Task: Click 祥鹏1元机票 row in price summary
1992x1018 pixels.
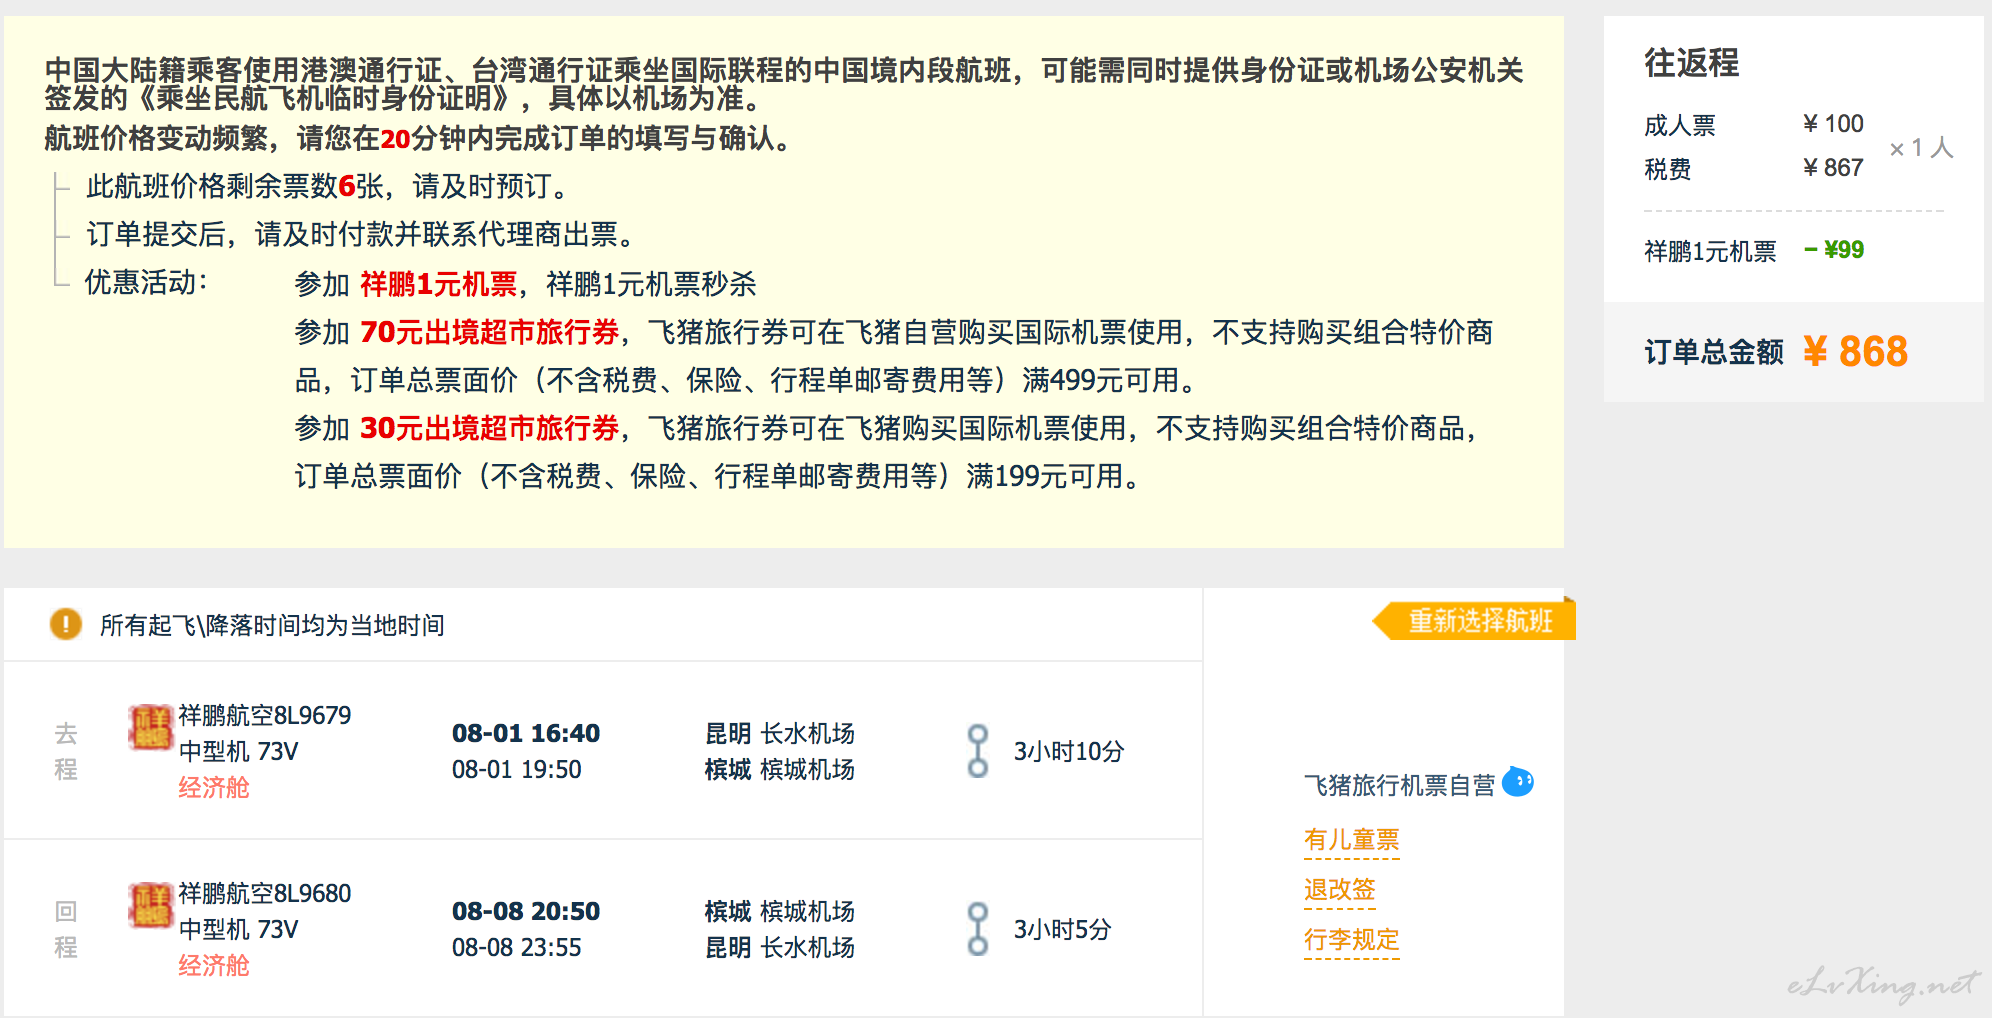Action: [1754, 250]
